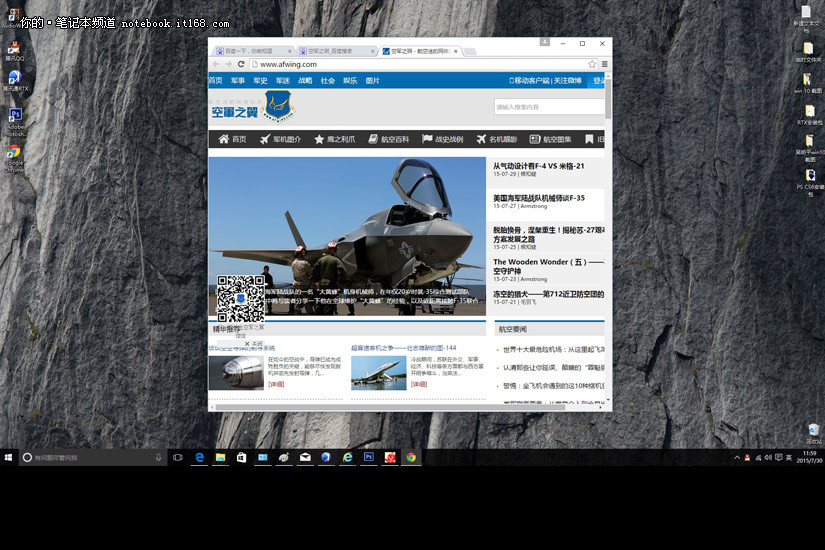Open article 冻空的猎犬 第712近卫防空团
Image resolution: width=825 pixels, height=550 pixels.
tap(548, 294)
